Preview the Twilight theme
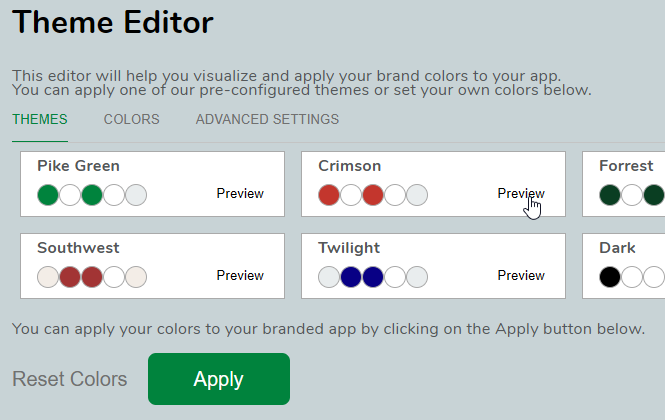Image resolution: width=665 pixels, height=420 pixels. pyautogui.click(x=521, y=276)
